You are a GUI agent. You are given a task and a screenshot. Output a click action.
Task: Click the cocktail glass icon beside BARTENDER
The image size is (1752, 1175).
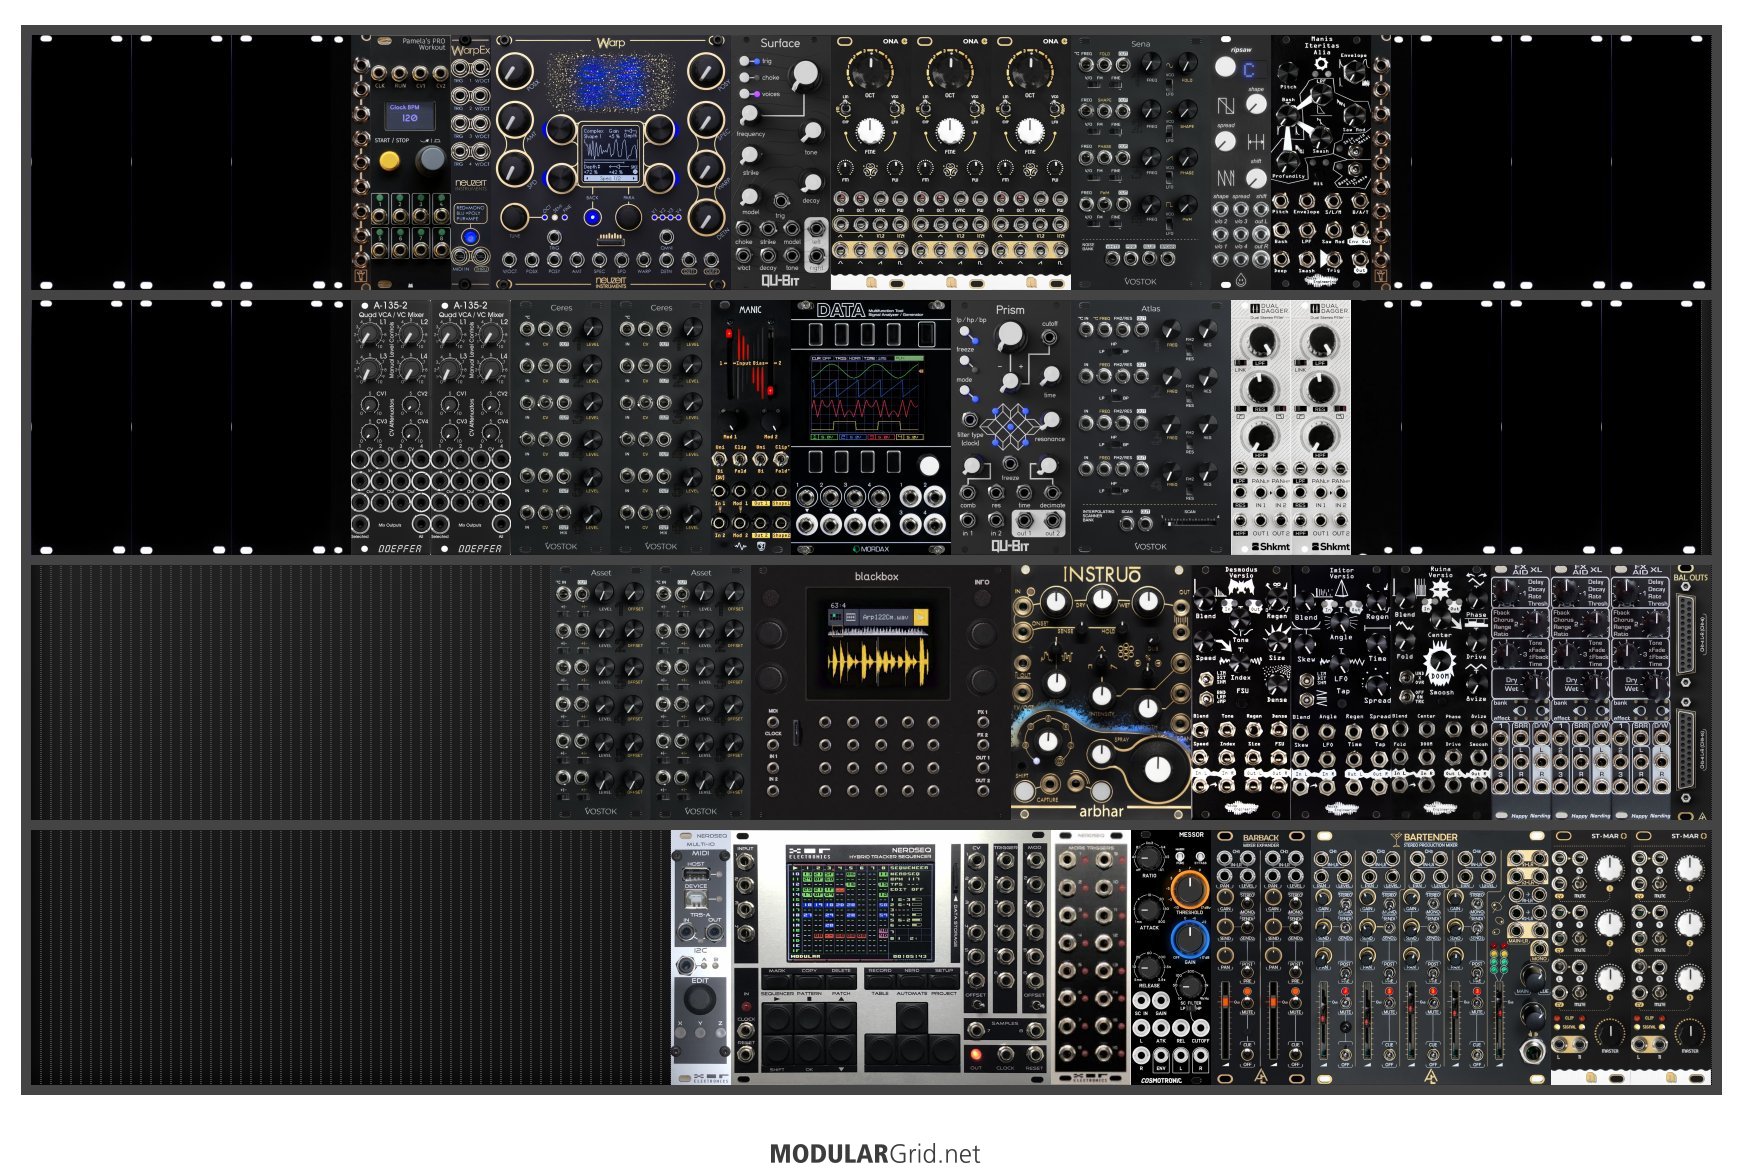1396,838
